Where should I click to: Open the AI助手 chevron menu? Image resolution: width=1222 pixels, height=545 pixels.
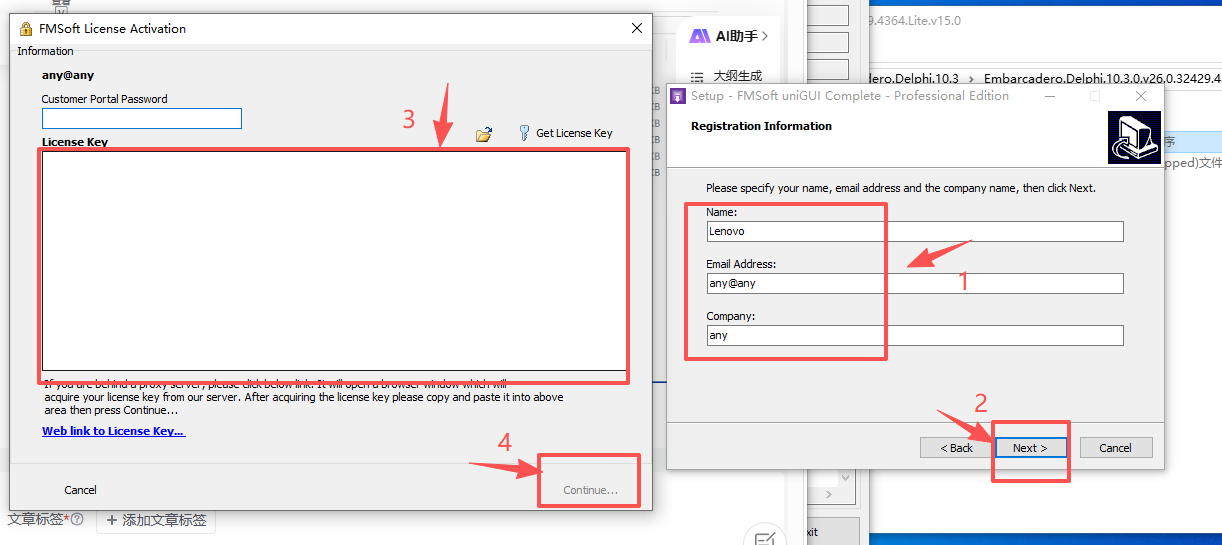pyautogui.click(x=765, y=36)
